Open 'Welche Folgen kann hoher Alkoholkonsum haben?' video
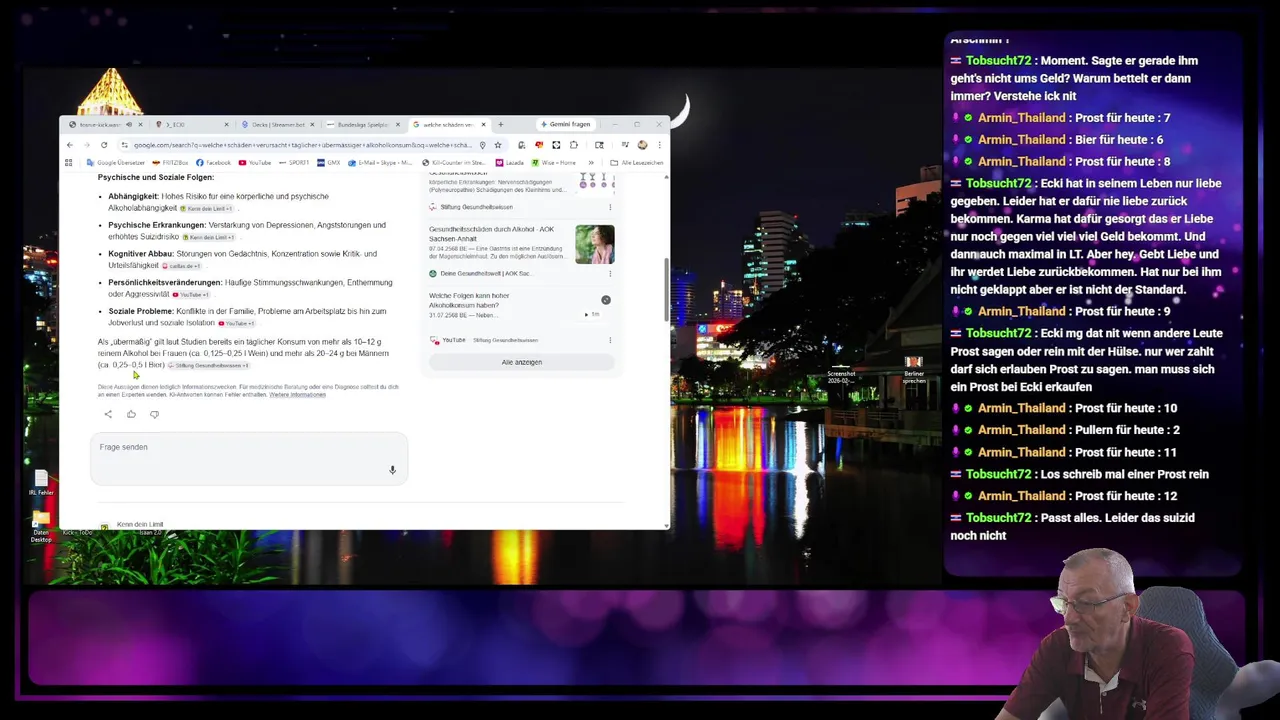The width and height of the screenshot is (1280, 720). [x=469, y=300]
